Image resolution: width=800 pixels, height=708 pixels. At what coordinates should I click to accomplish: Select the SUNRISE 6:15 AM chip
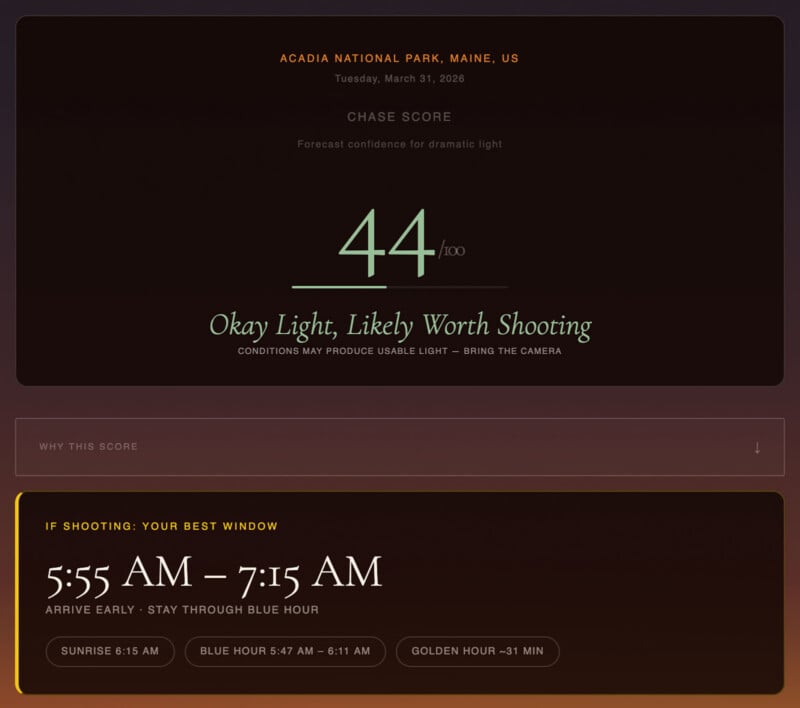pos(109,651)
